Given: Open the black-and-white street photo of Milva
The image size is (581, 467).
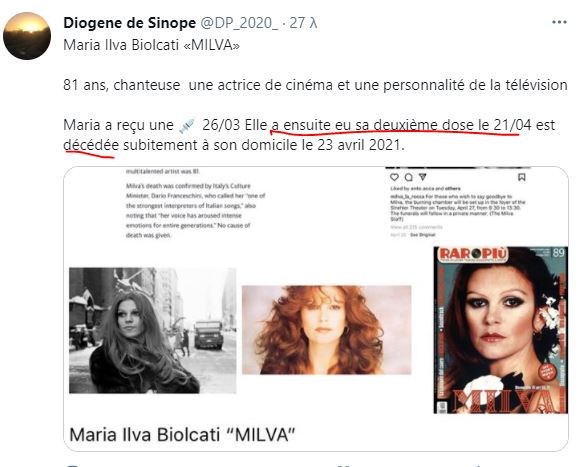Looking at the screenshot, I should pos(153,330).
